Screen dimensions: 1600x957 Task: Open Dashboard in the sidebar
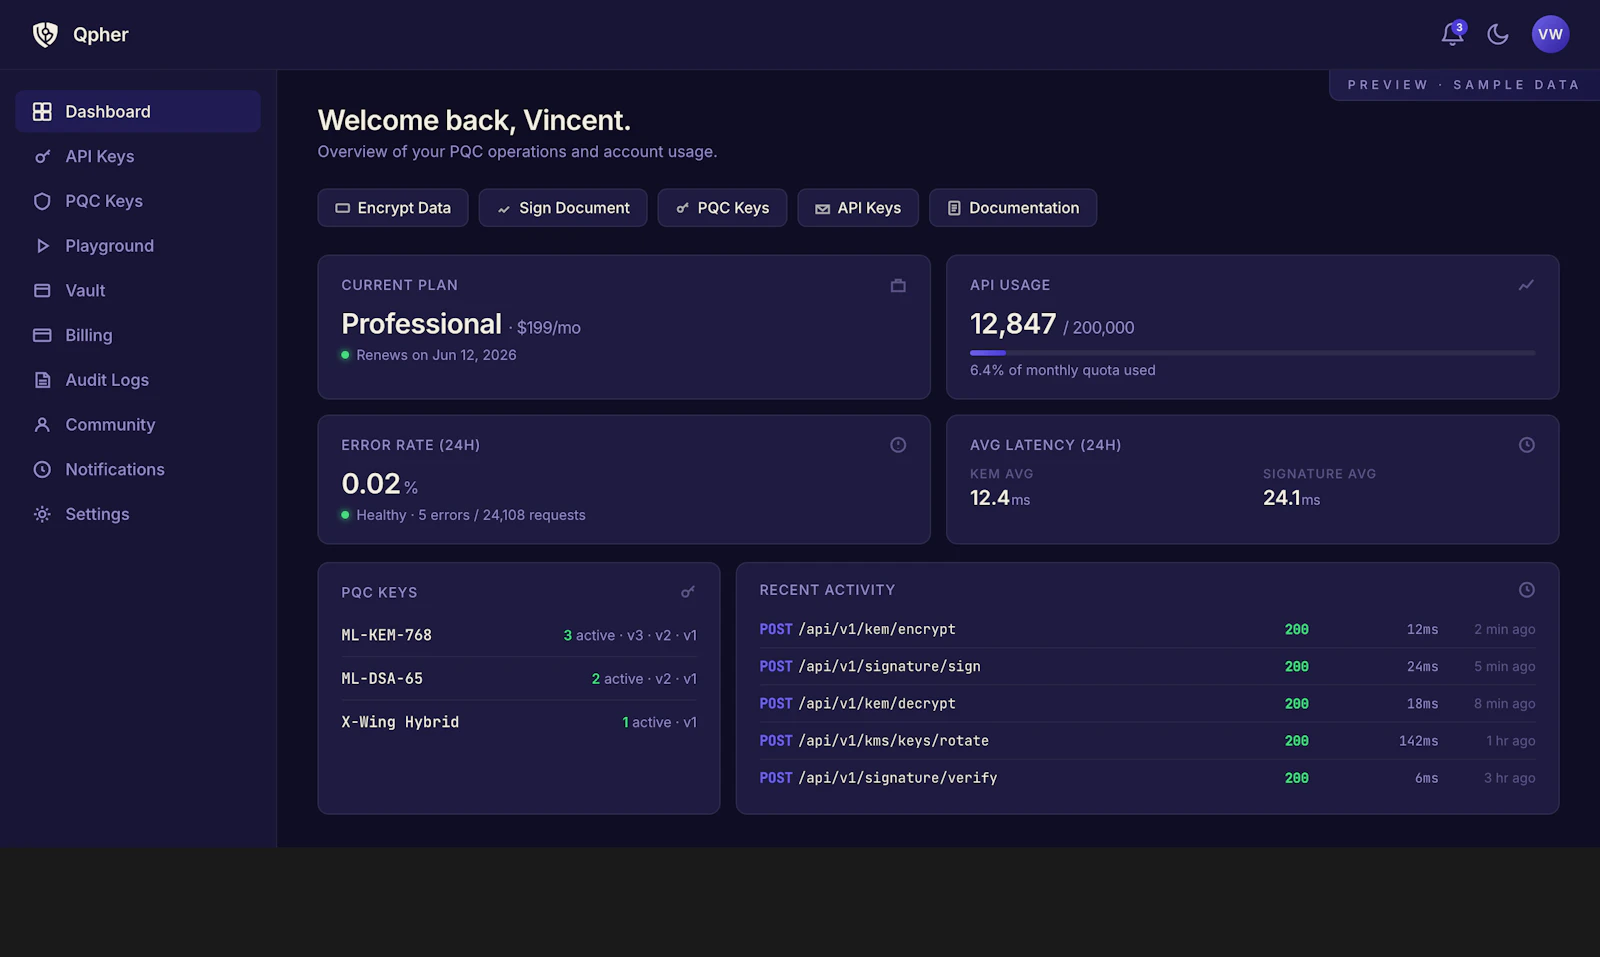click(138, 111)
